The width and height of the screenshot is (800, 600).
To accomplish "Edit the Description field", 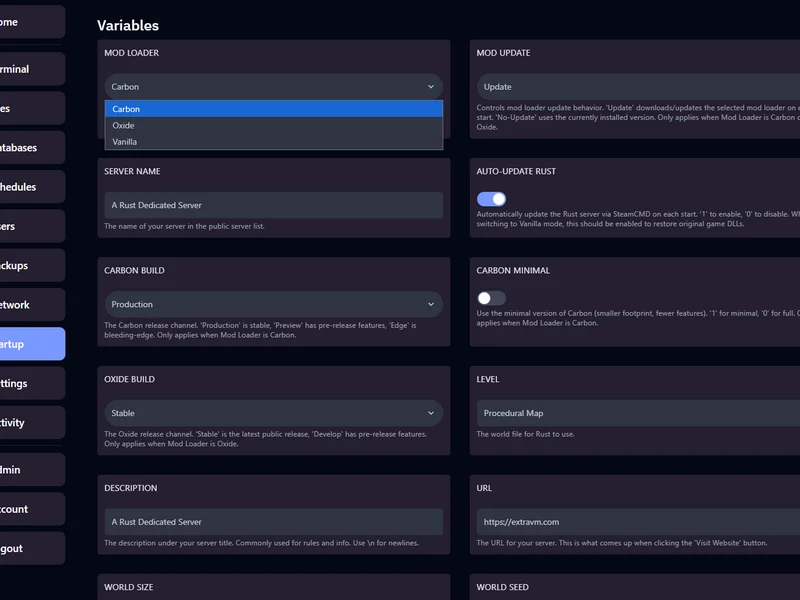I will [x=272, y=521].
